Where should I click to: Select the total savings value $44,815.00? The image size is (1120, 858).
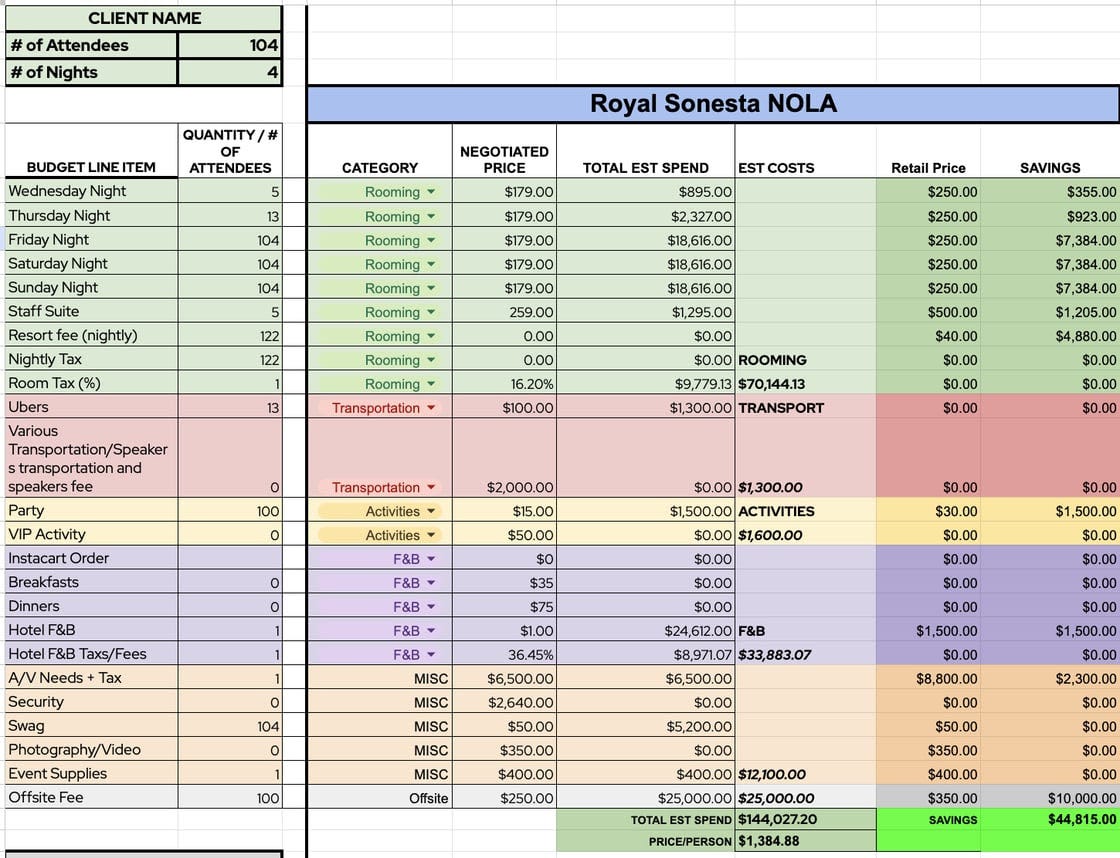1050,819
